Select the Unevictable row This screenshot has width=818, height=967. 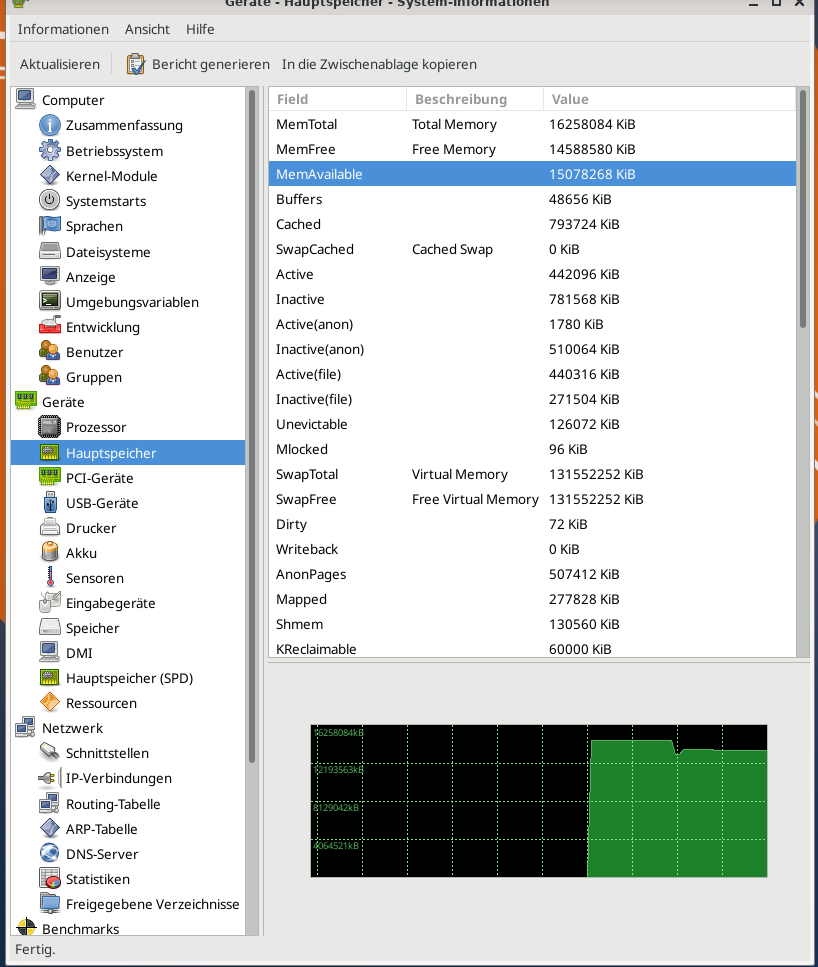tap(532, 424)
